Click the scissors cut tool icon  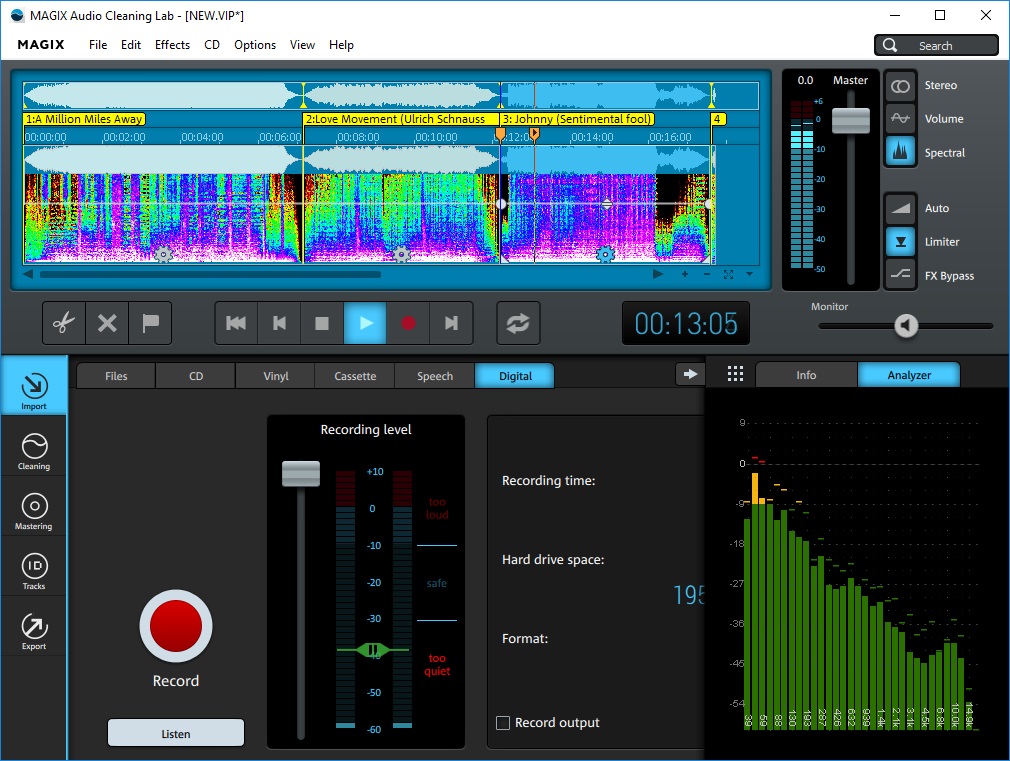pyautogui.click(x=62, y=322)
